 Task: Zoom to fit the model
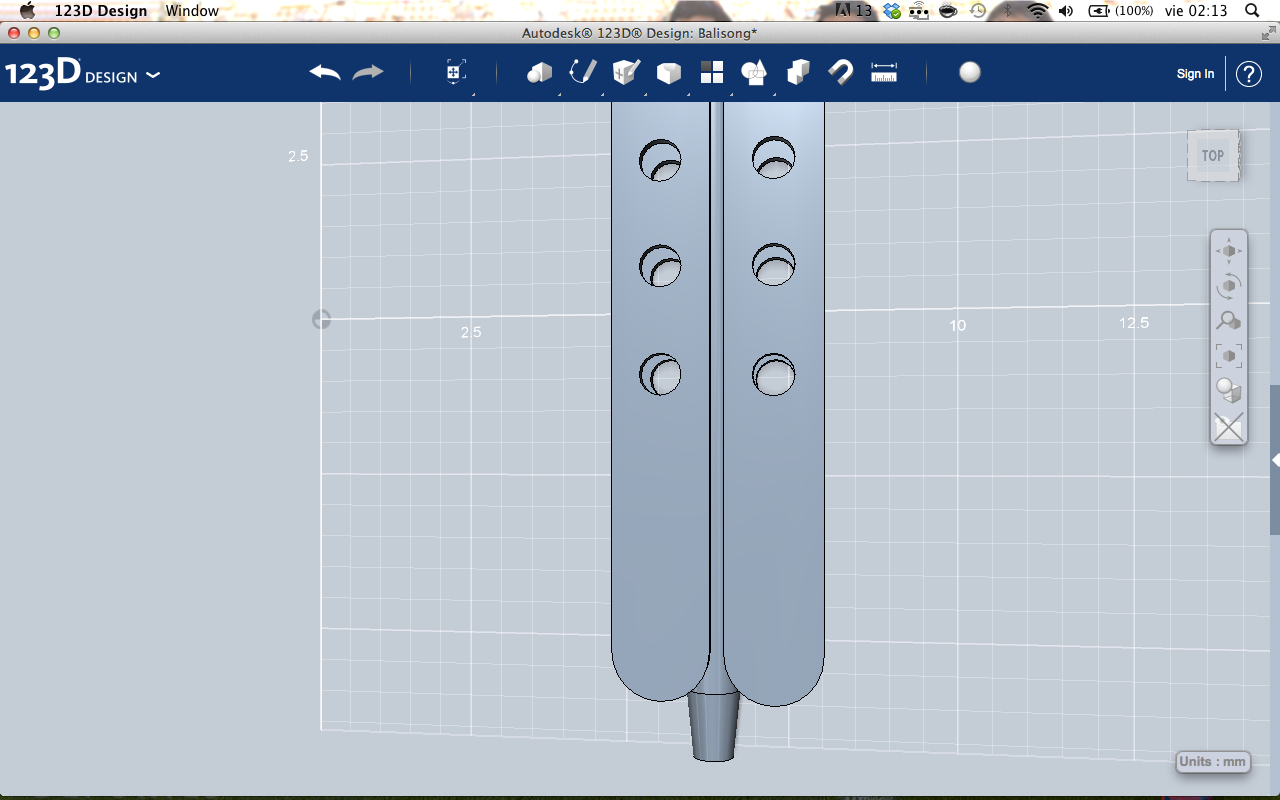[x=1228, y=355]
